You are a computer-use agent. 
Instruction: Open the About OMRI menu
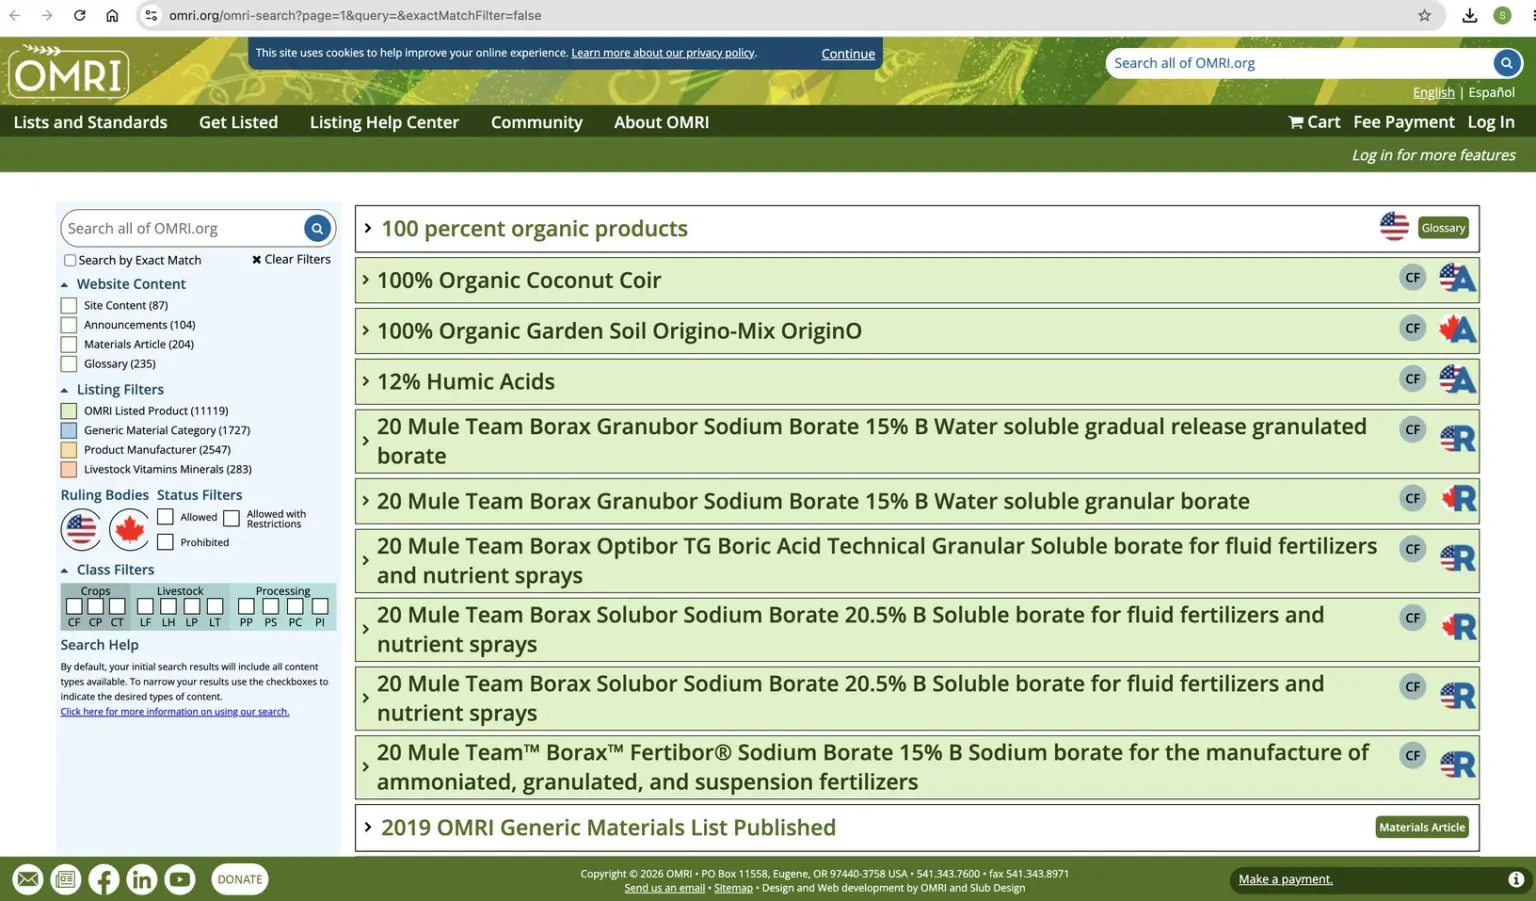[661, 122]
